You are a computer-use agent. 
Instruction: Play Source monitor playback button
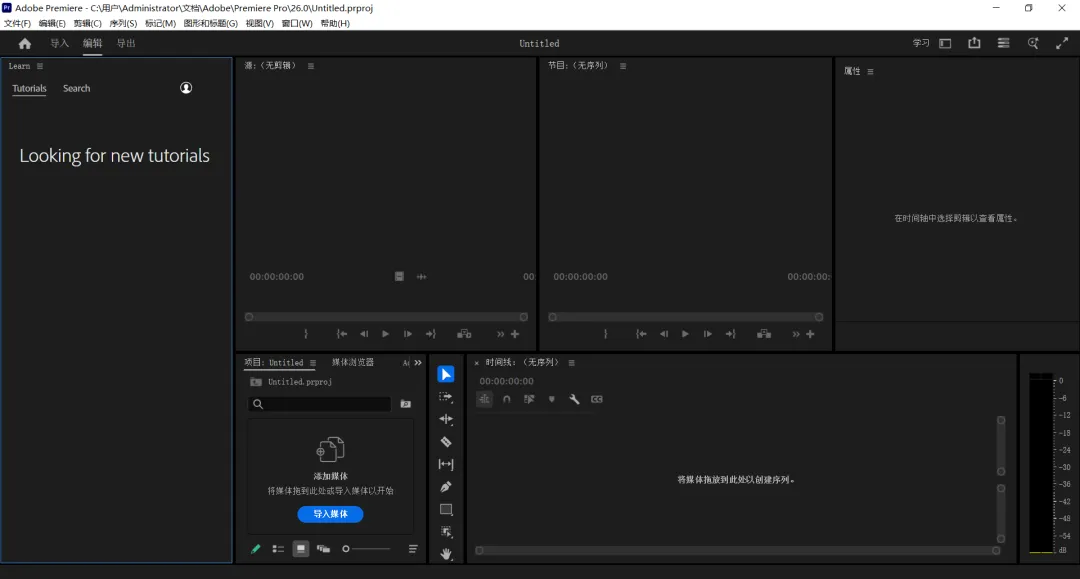coord(385,334)
